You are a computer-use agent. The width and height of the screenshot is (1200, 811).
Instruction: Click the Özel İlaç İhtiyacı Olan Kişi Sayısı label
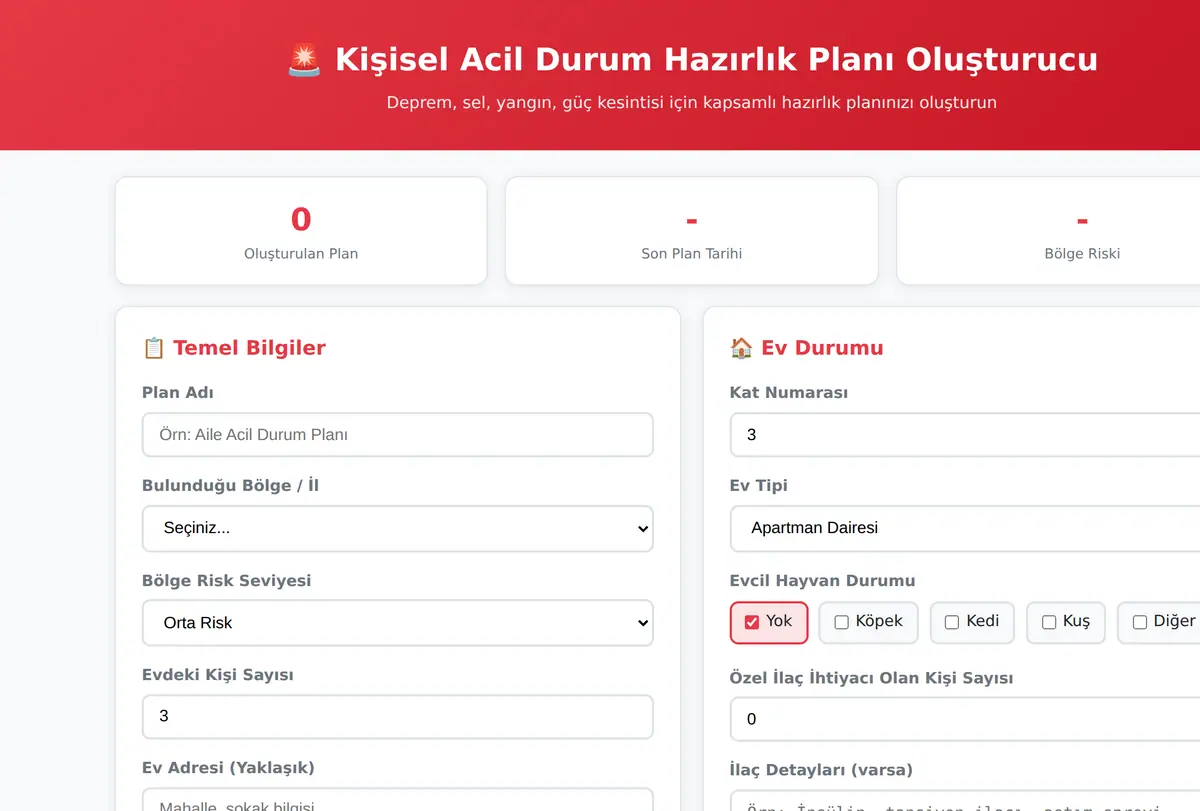[871, 678]
